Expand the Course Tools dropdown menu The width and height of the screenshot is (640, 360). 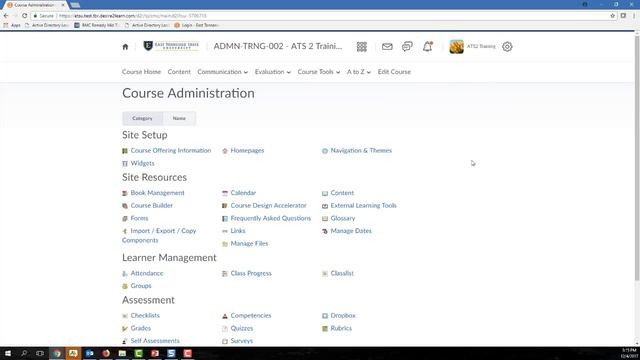(x=319, y=72)
